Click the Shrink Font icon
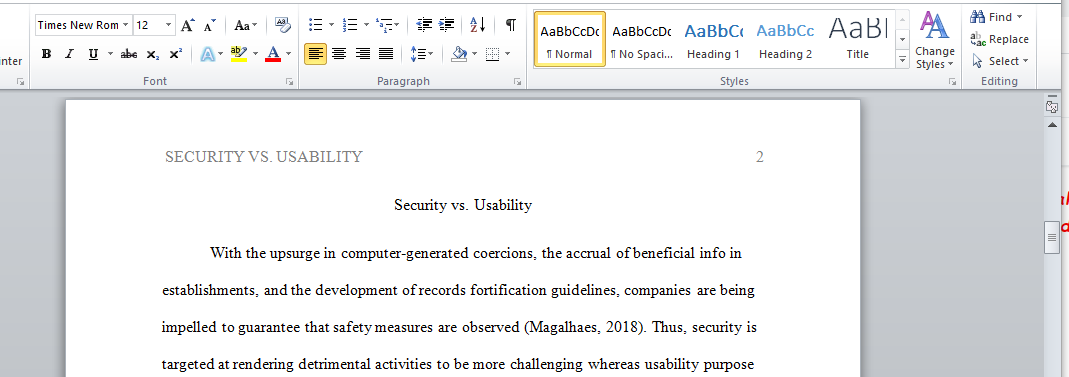The height and width of the screenshot is (377, 1069). tap(211, 25)
